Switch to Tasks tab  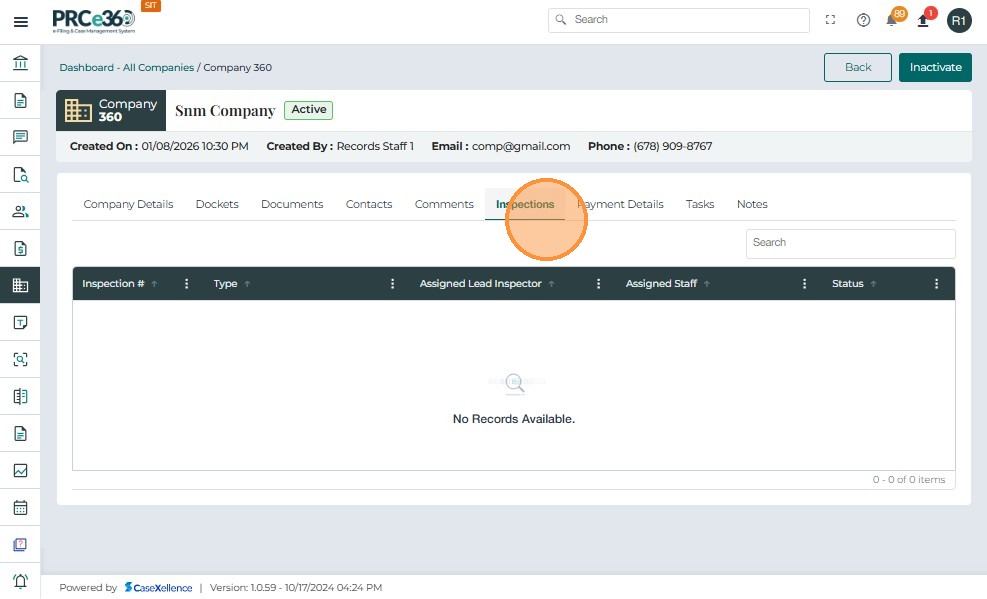coord(700,204)
